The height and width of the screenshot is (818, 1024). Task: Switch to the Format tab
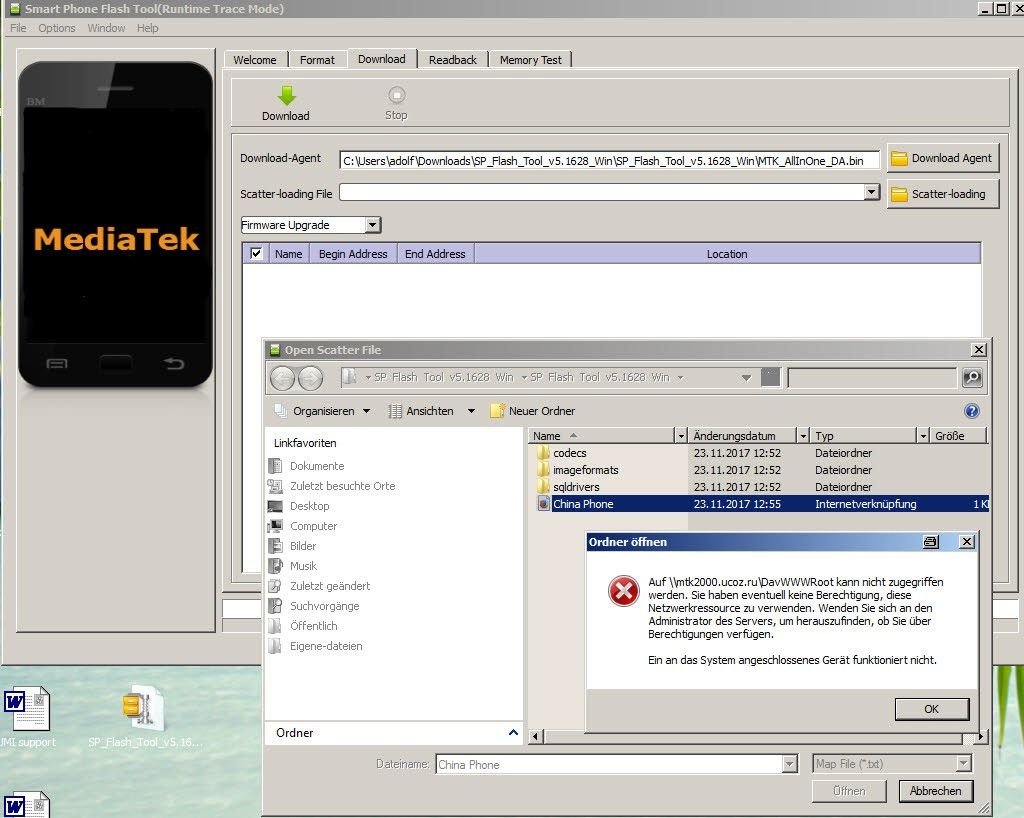(x=317, y=59)
